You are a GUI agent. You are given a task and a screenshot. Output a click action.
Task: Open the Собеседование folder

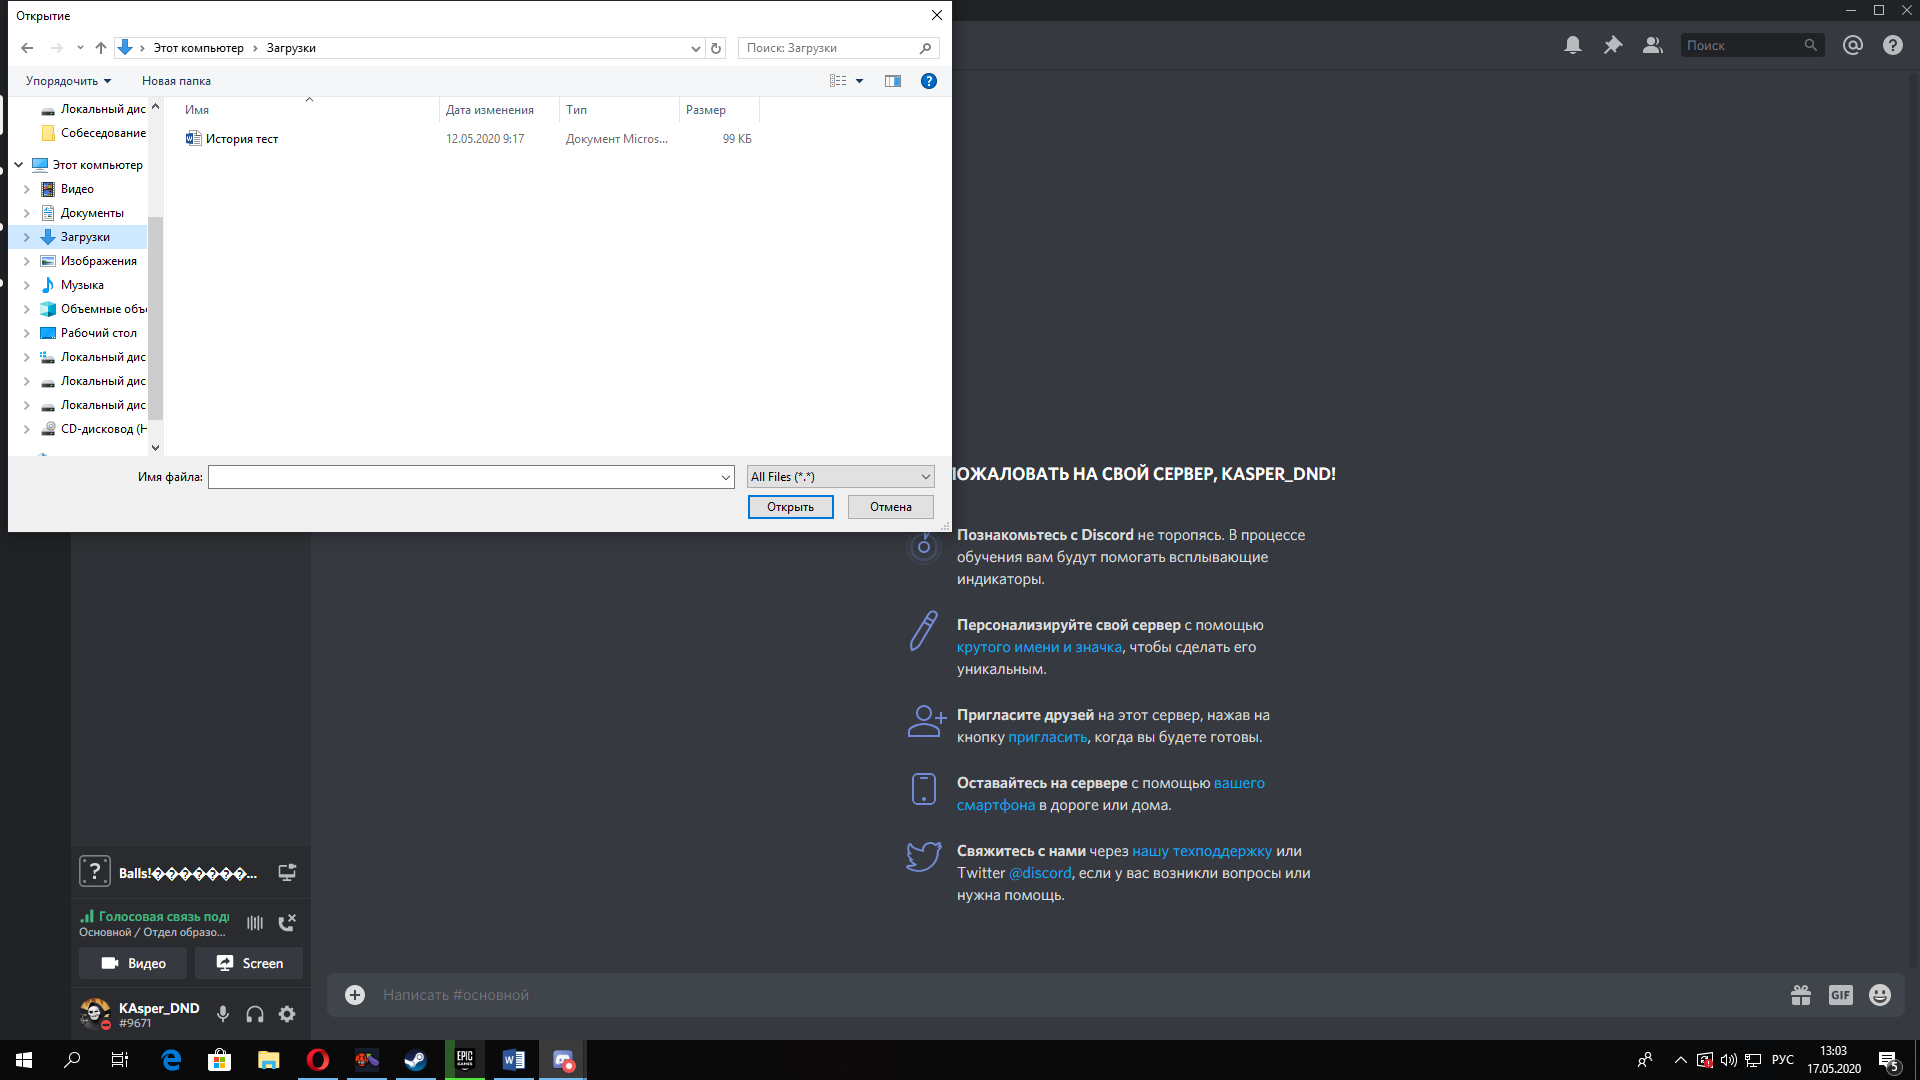93,133
